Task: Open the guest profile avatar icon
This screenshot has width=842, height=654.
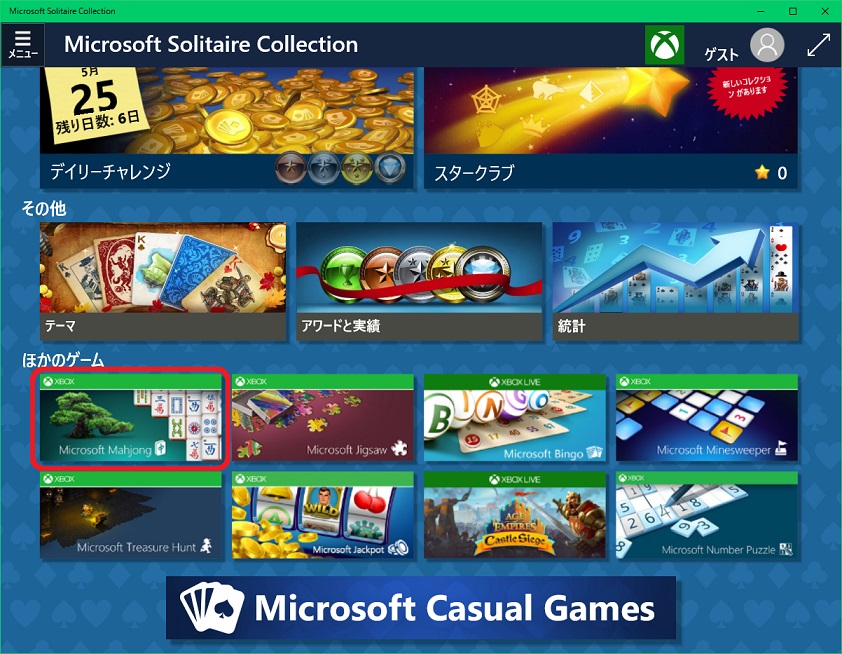Action: click(767, 45)
